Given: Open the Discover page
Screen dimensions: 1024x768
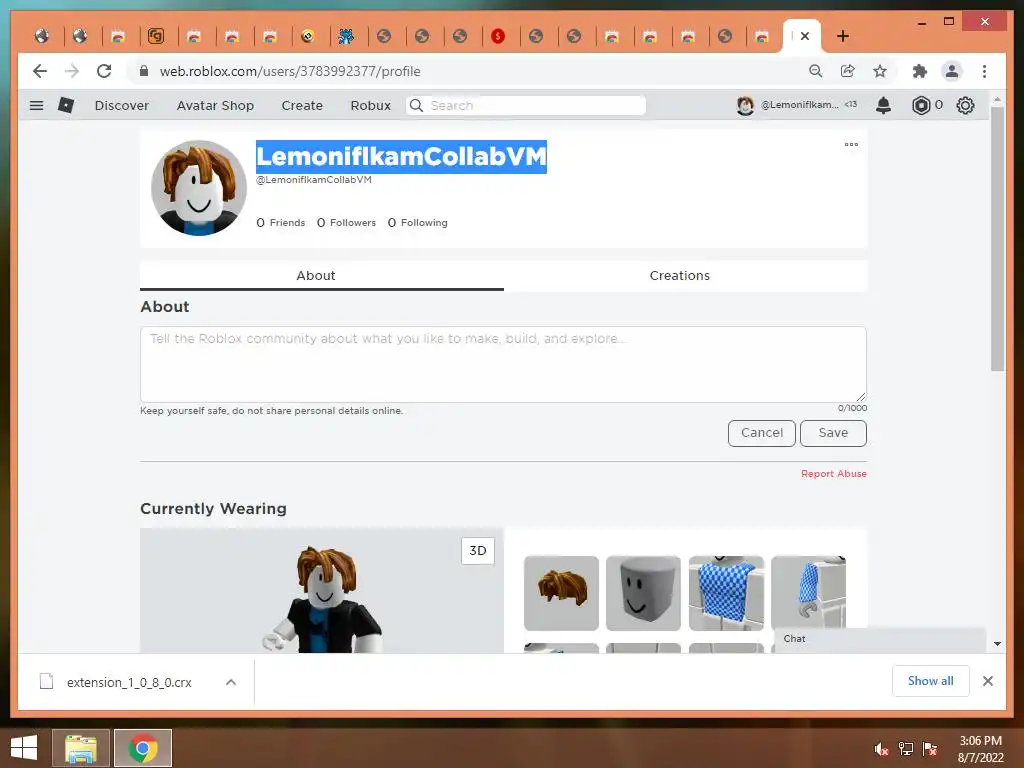Looking at the screenshot, I should coord(121,106).
